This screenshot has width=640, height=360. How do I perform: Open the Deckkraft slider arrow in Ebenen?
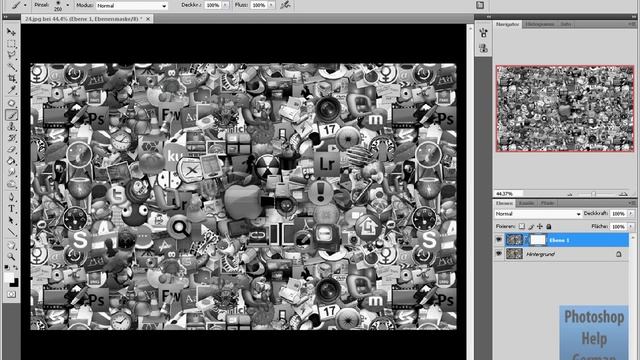point(631,213)
